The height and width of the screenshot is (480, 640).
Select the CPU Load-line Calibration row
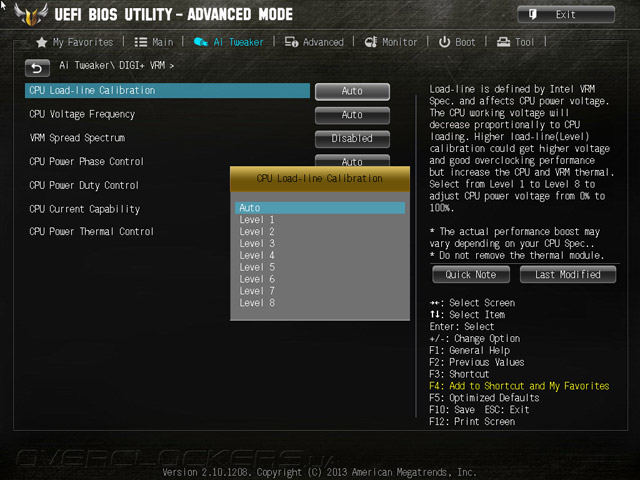click(167, 91)
